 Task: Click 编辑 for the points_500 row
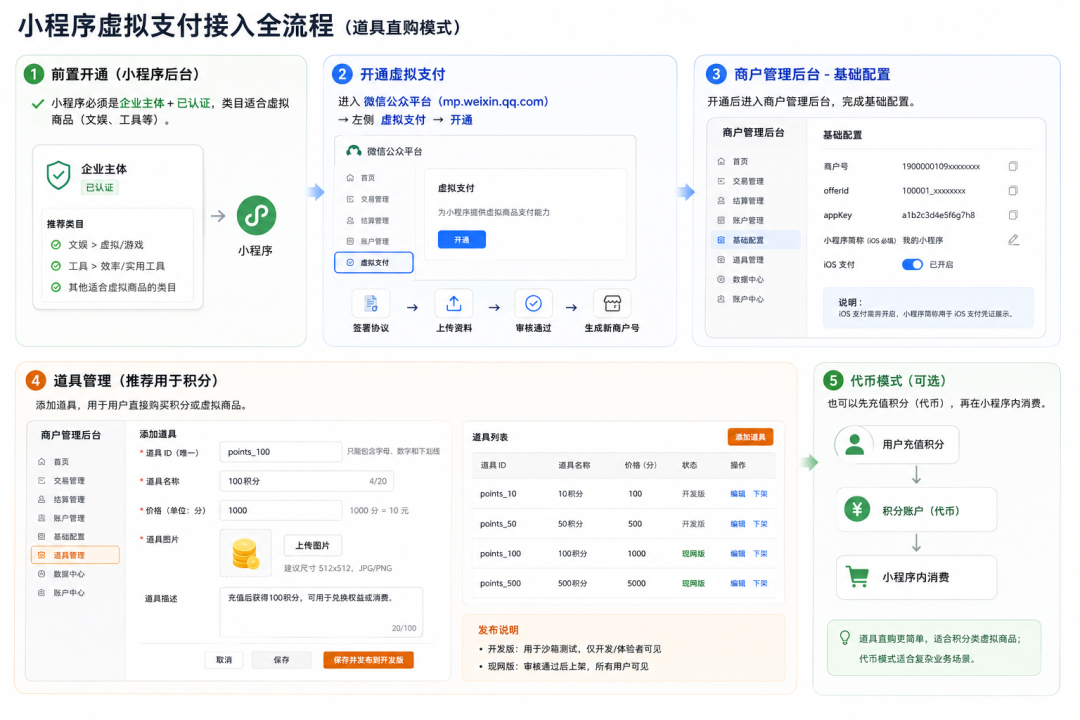(738, 583)
